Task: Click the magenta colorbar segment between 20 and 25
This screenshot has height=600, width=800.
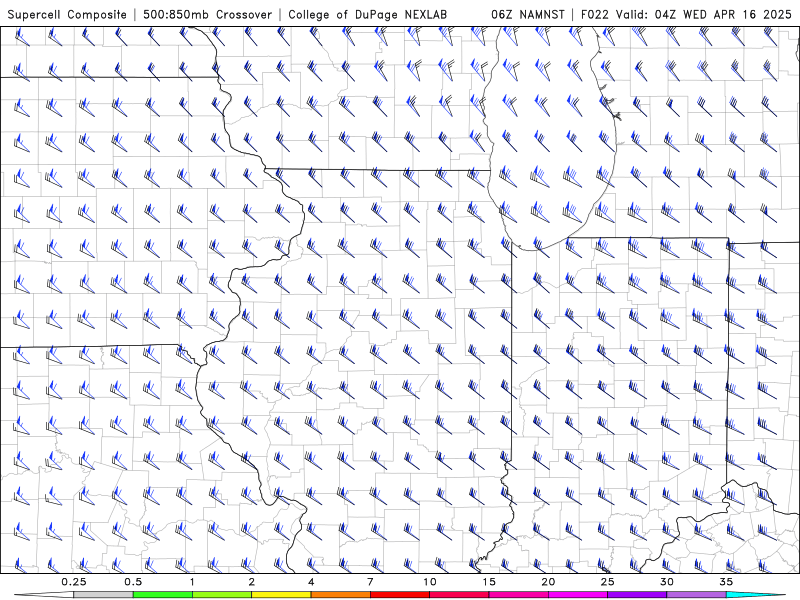Action: tap(578, 595)
